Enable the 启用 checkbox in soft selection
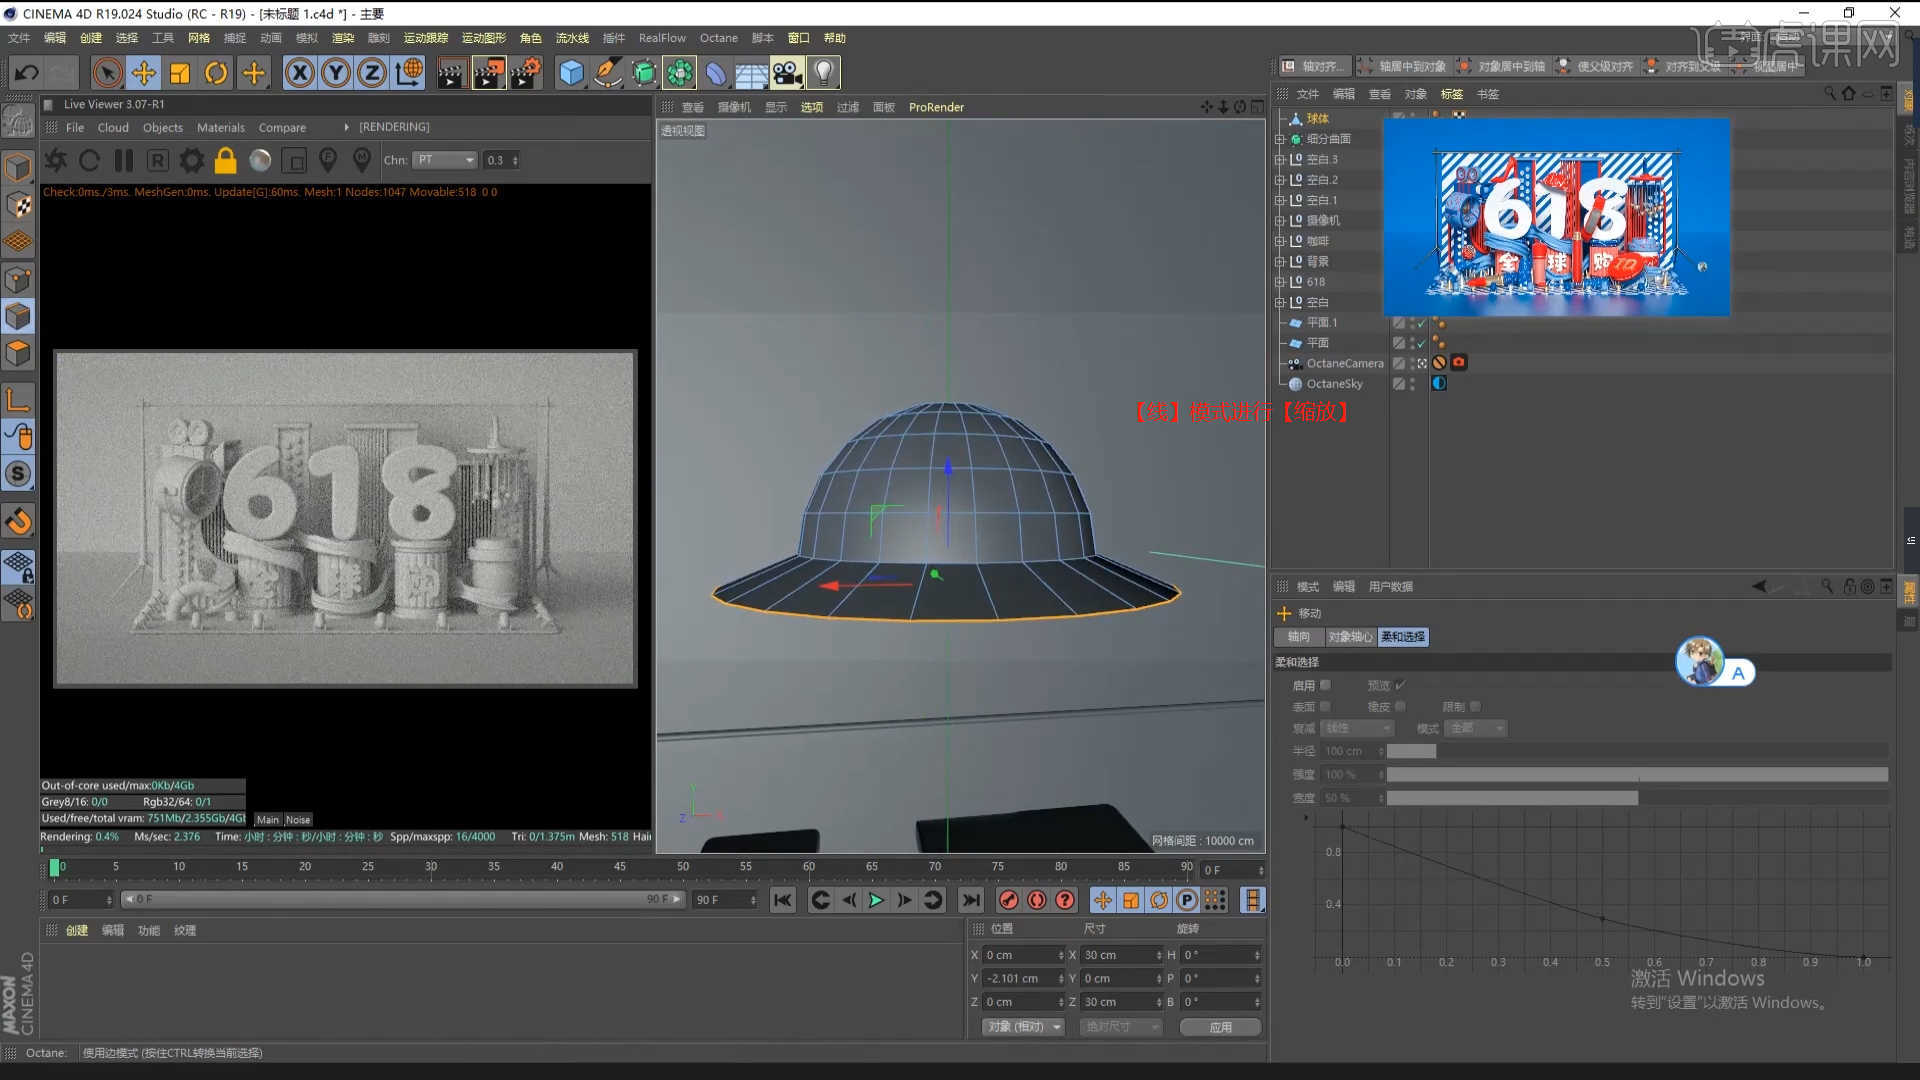 tap(1327, 685)
